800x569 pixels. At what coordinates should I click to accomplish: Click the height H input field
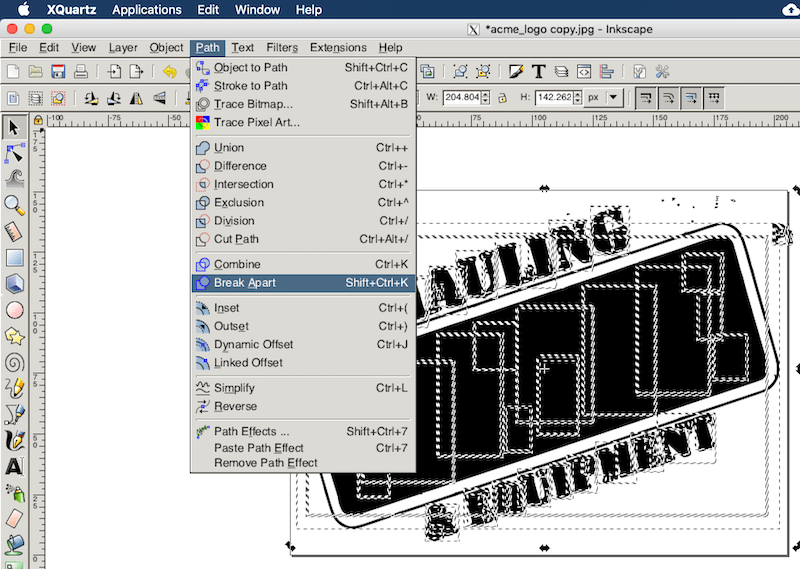point(554,97)
